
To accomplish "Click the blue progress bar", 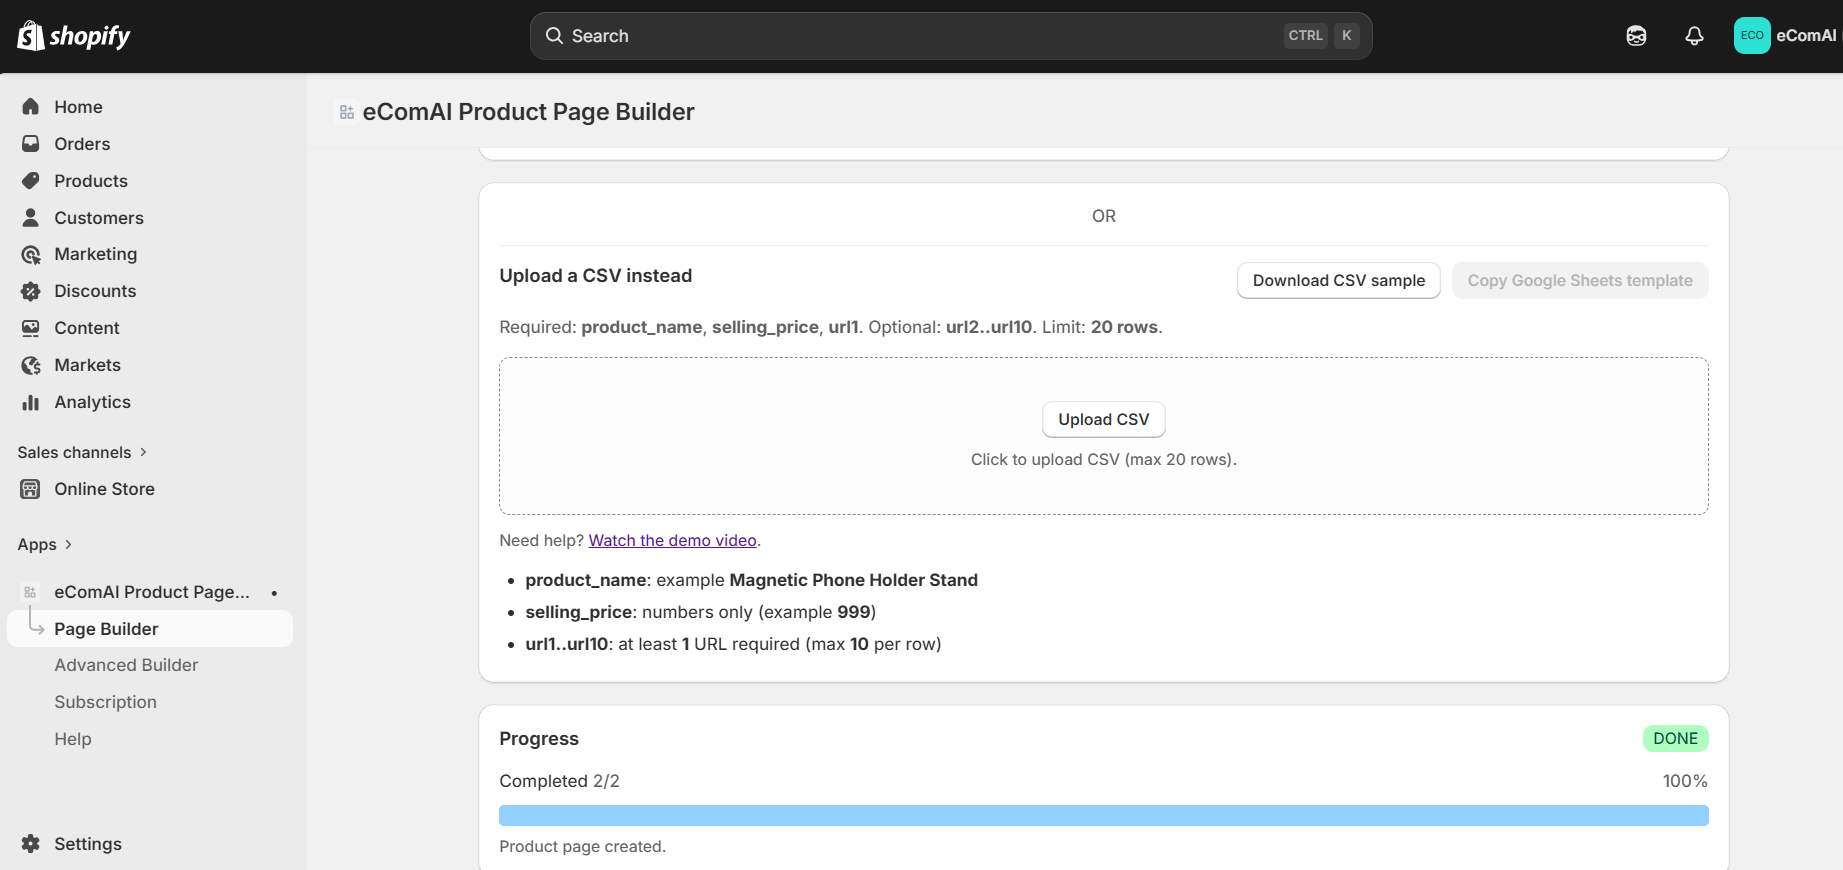I will (x=1103, y=815).
